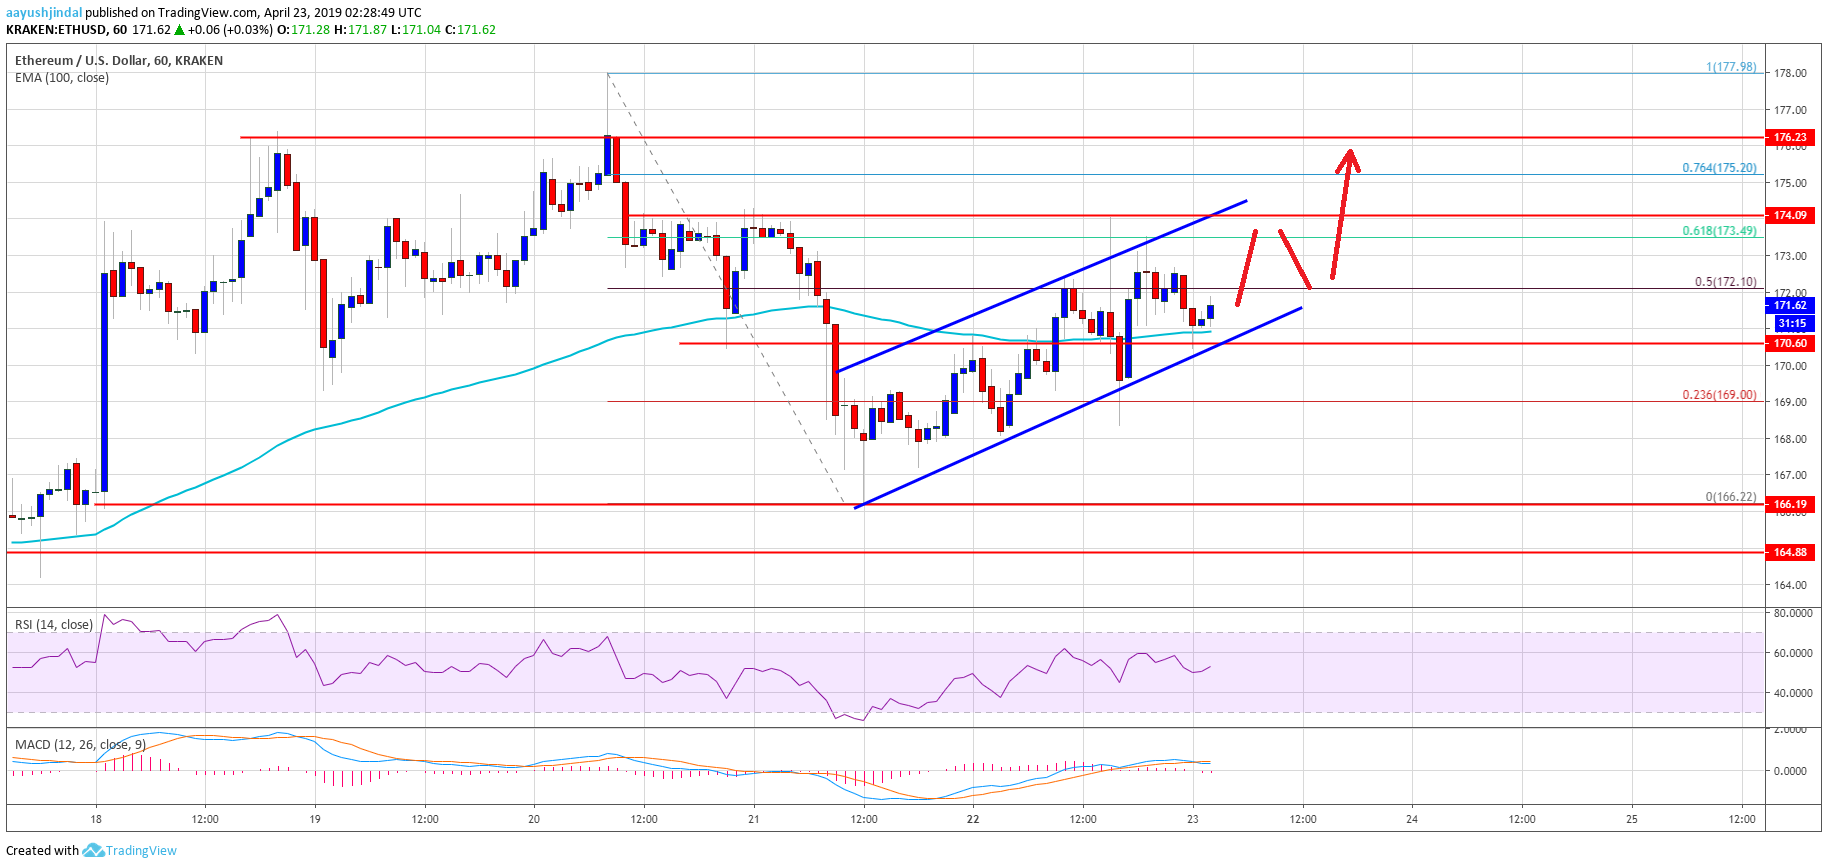Click the red 164.88 support price label

pos(1790,552)
